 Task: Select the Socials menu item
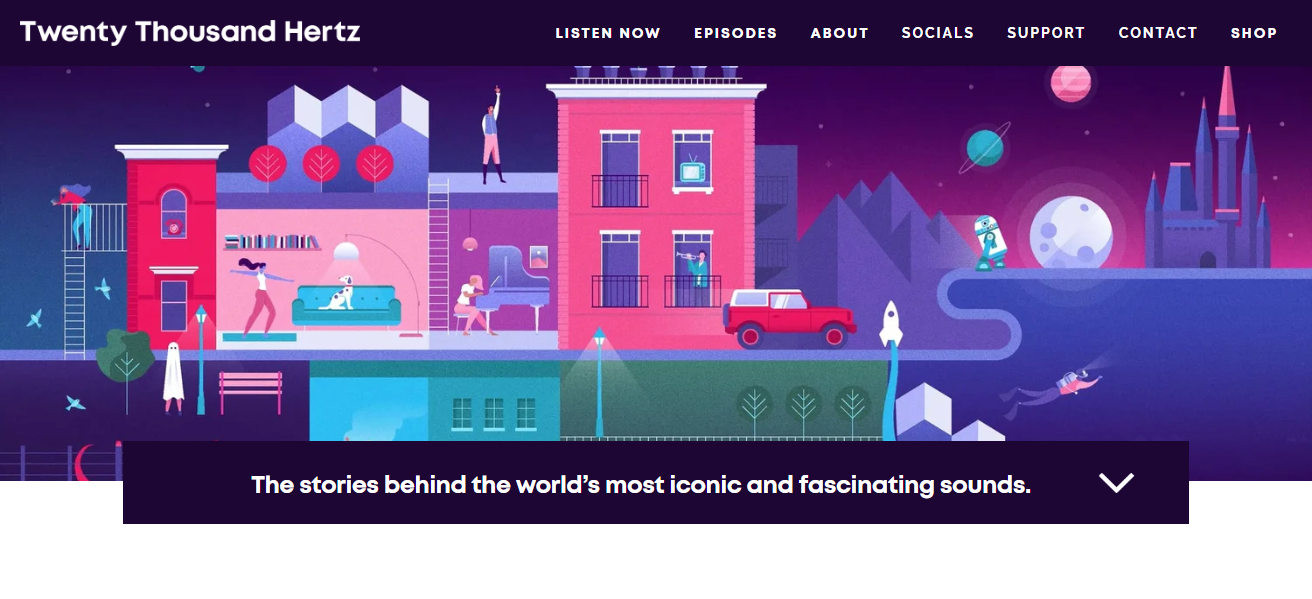click(938, 33)
